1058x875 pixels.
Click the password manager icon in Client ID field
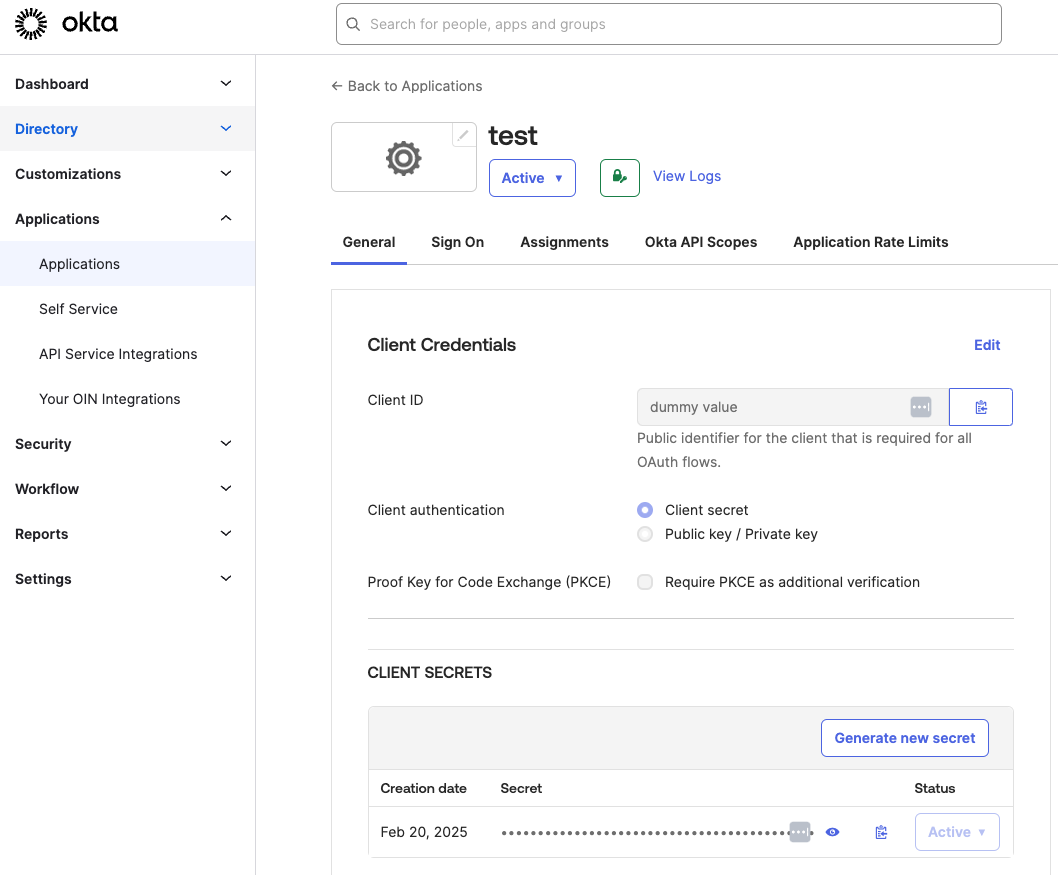pyautogui.click(x=920, y=407)
